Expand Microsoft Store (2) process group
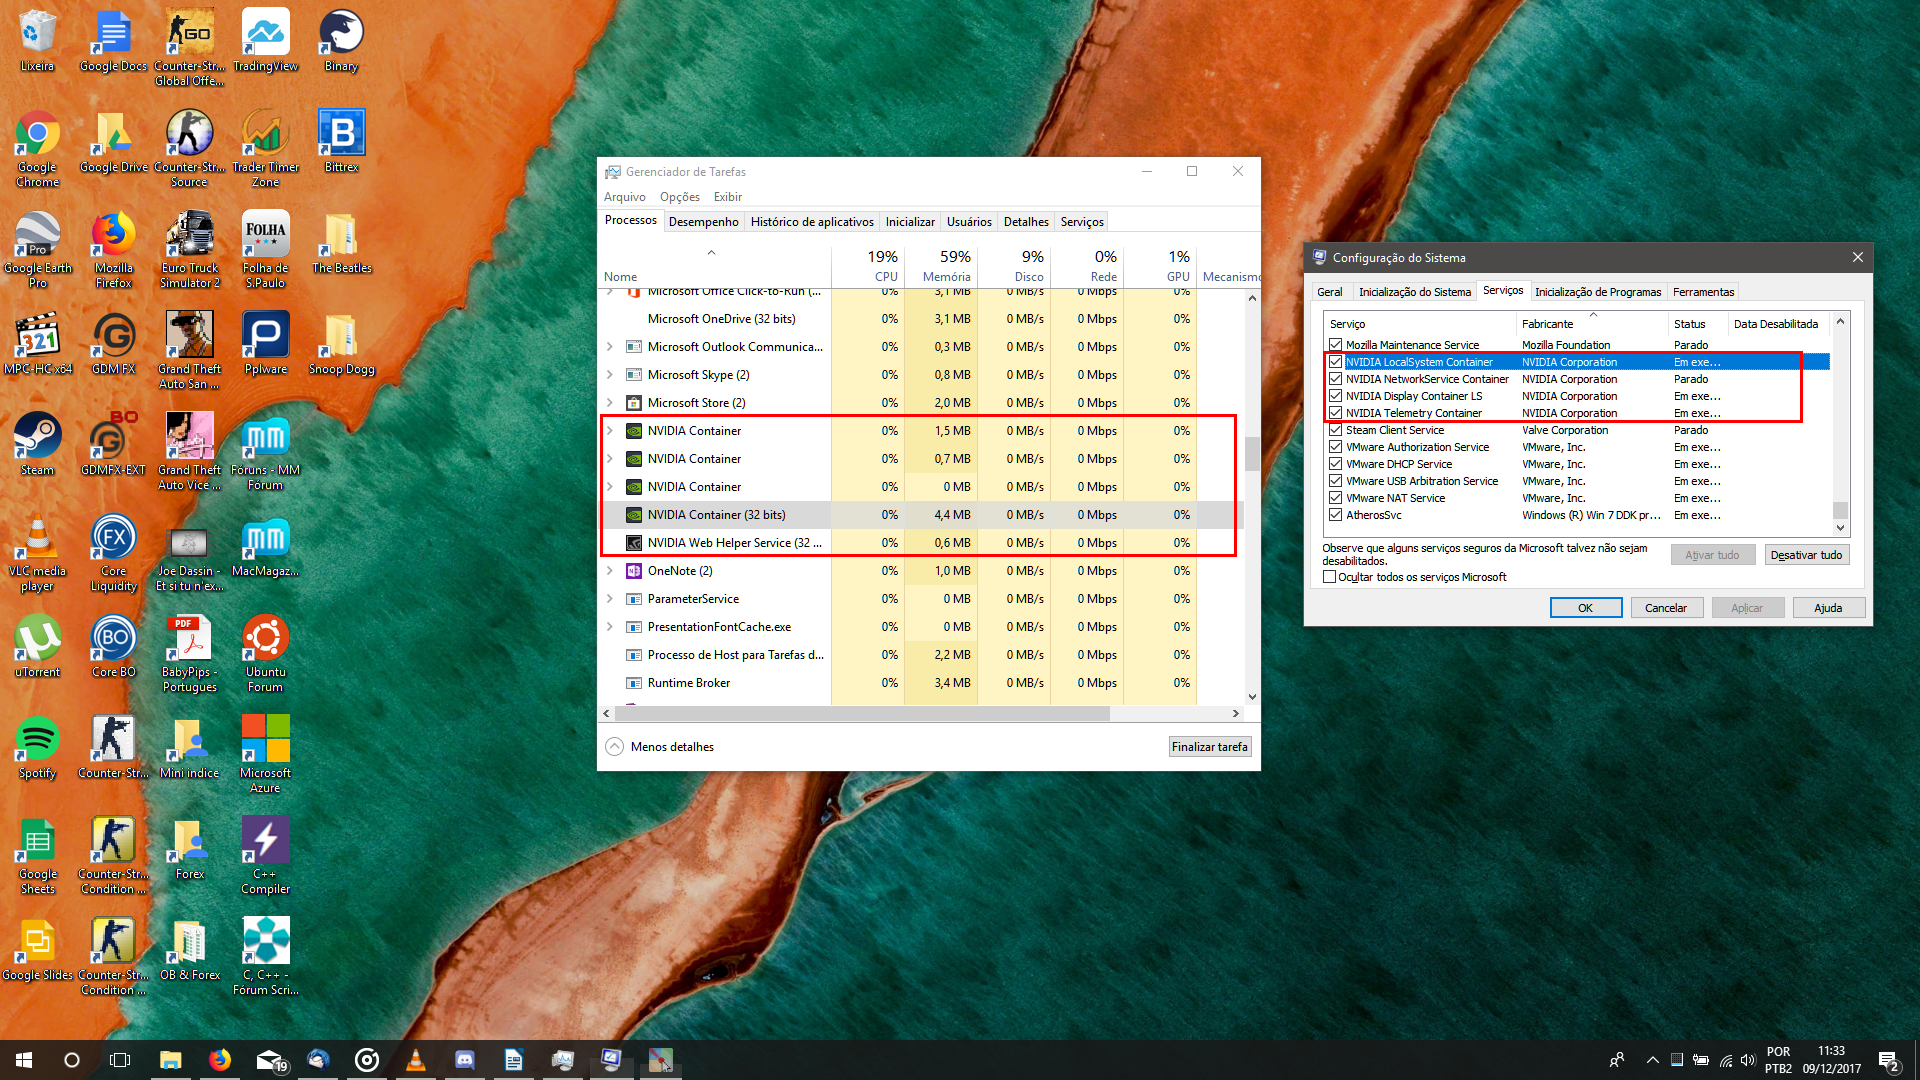Viewport: 1920px width, 1080px height. coord(610,403)
